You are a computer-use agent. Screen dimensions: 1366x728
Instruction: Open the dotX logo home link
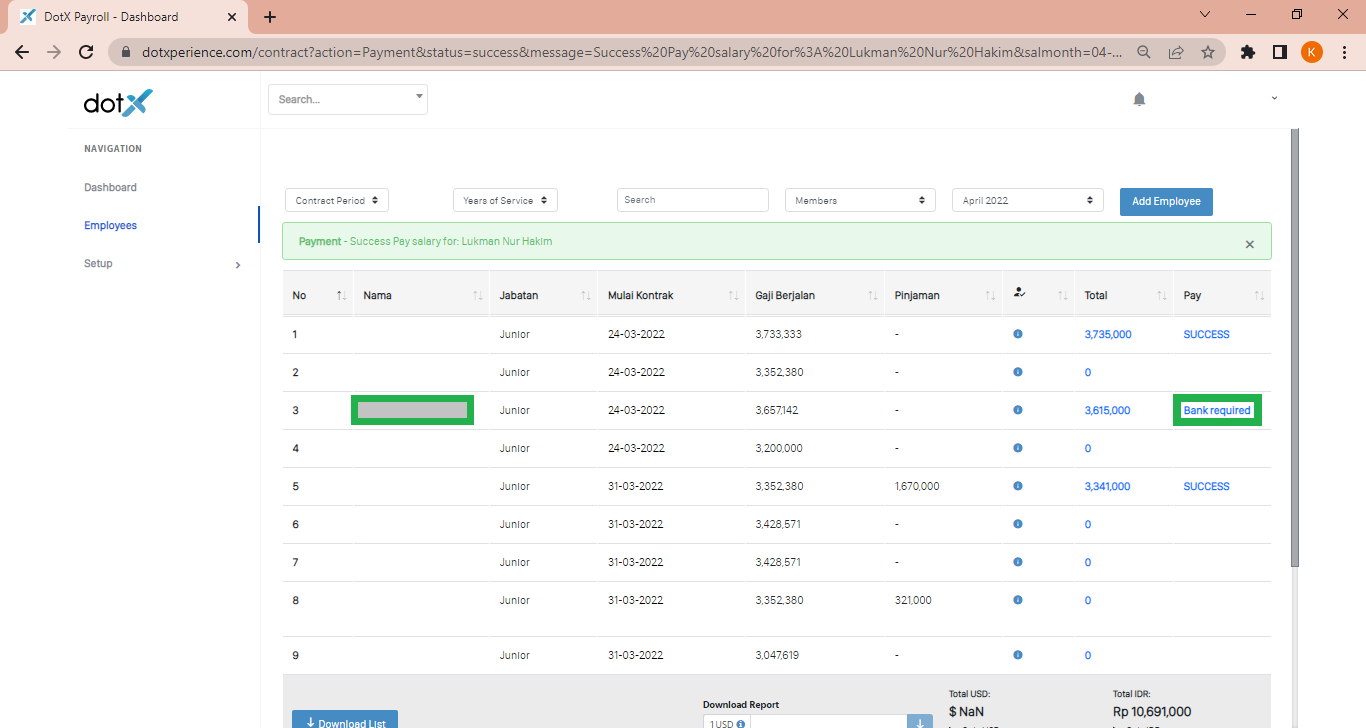(118, 102)
